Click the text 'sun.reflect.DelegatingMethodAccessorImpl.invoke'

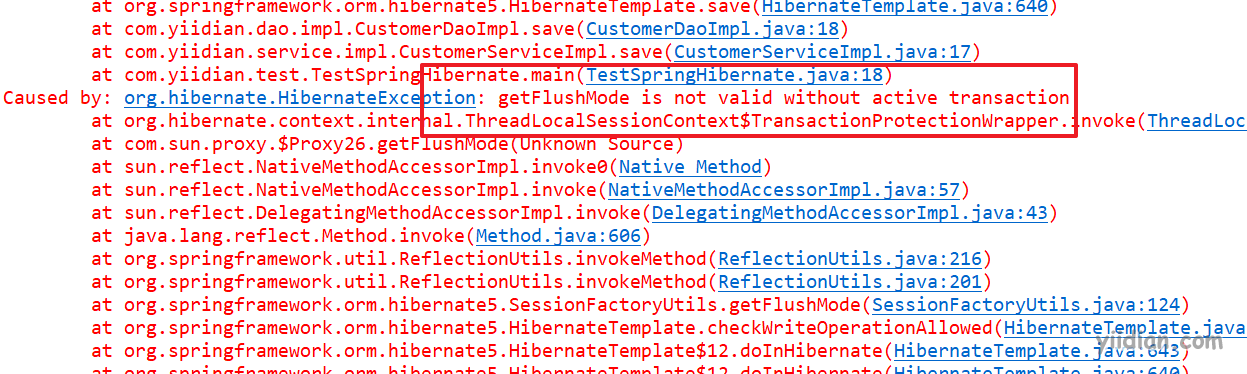pos(382,213)
